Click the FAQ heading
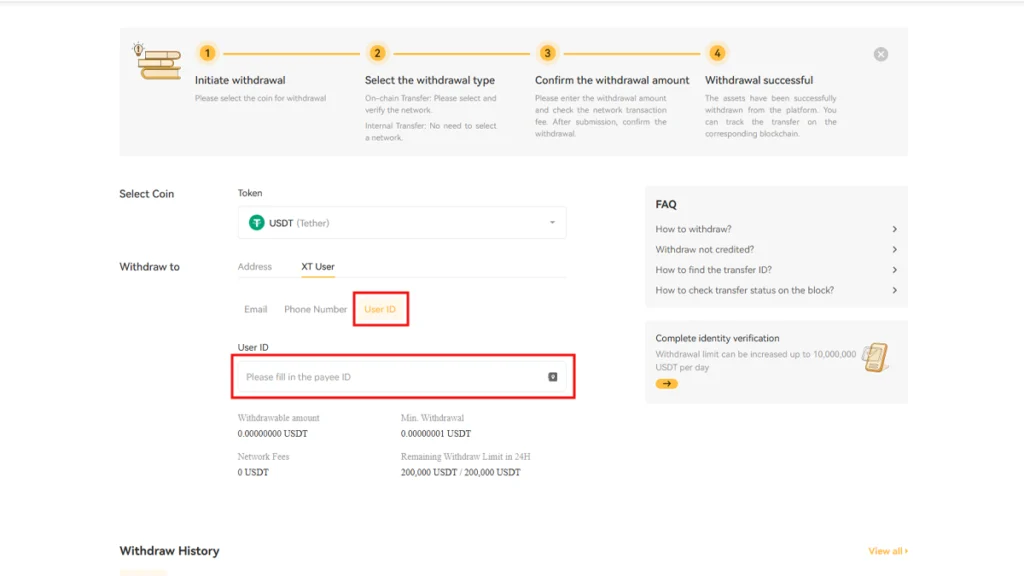This screenshot has height=576, width=1024. pos(666,204)
